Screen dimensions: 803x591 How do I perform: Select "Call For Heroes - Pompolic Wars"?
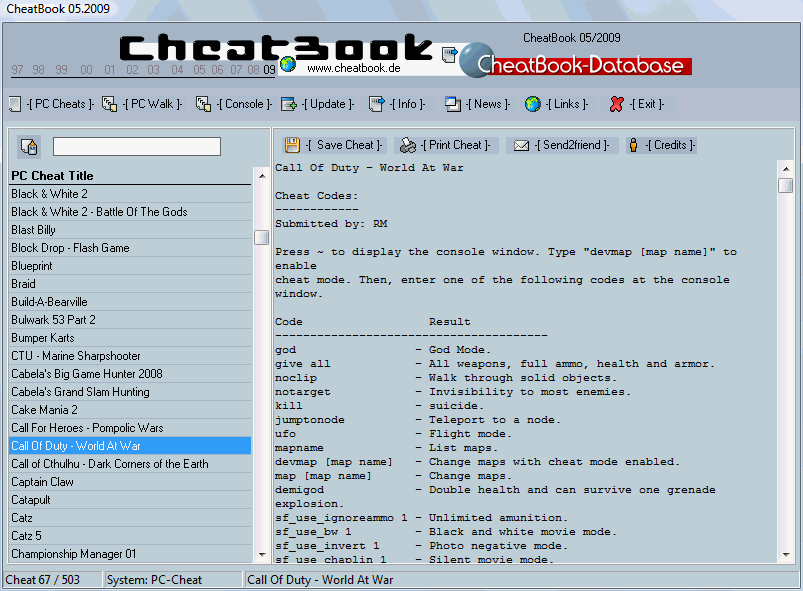131,428
